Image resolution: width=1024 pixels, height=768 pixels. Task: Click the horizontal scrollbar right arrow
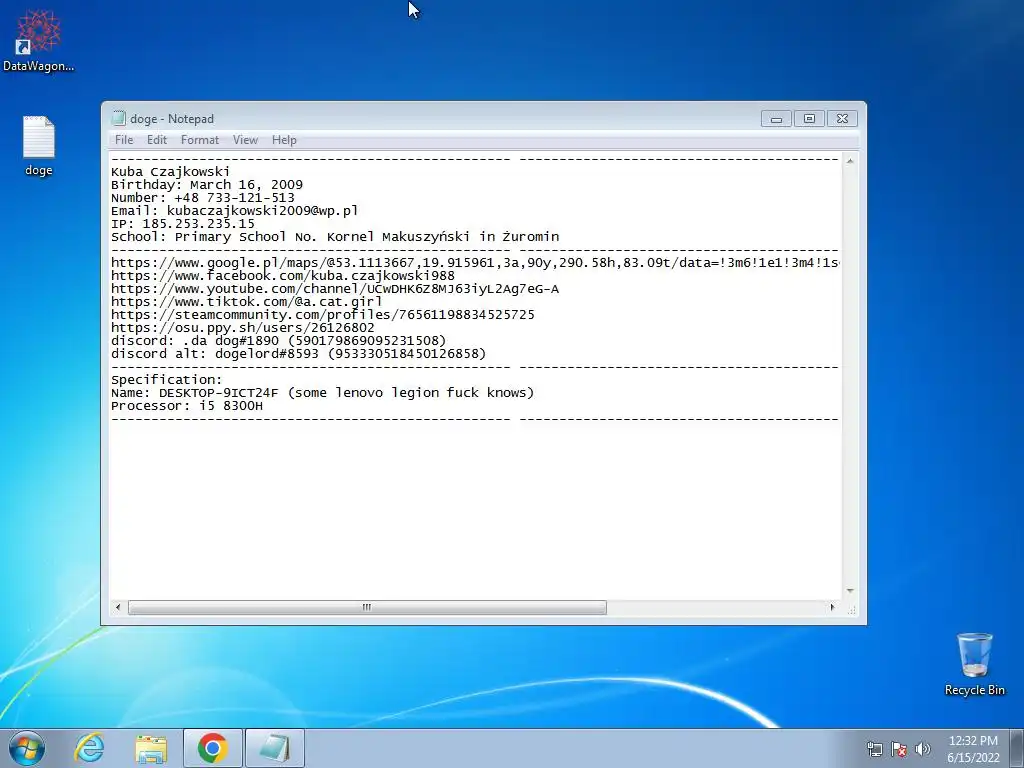(x=832, y=607)
